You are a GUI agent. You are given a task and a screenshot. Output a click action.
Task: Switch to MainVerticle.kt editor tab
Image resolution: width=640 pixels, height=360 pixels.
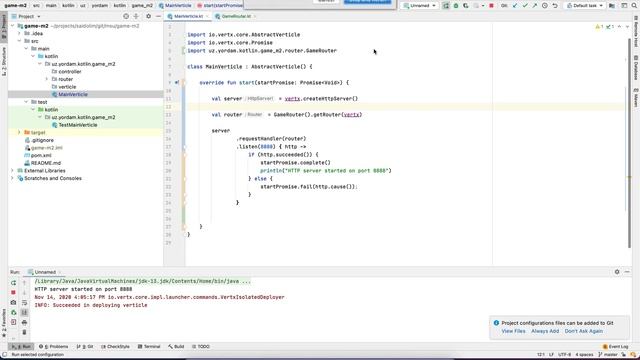(x=188, y=16)
